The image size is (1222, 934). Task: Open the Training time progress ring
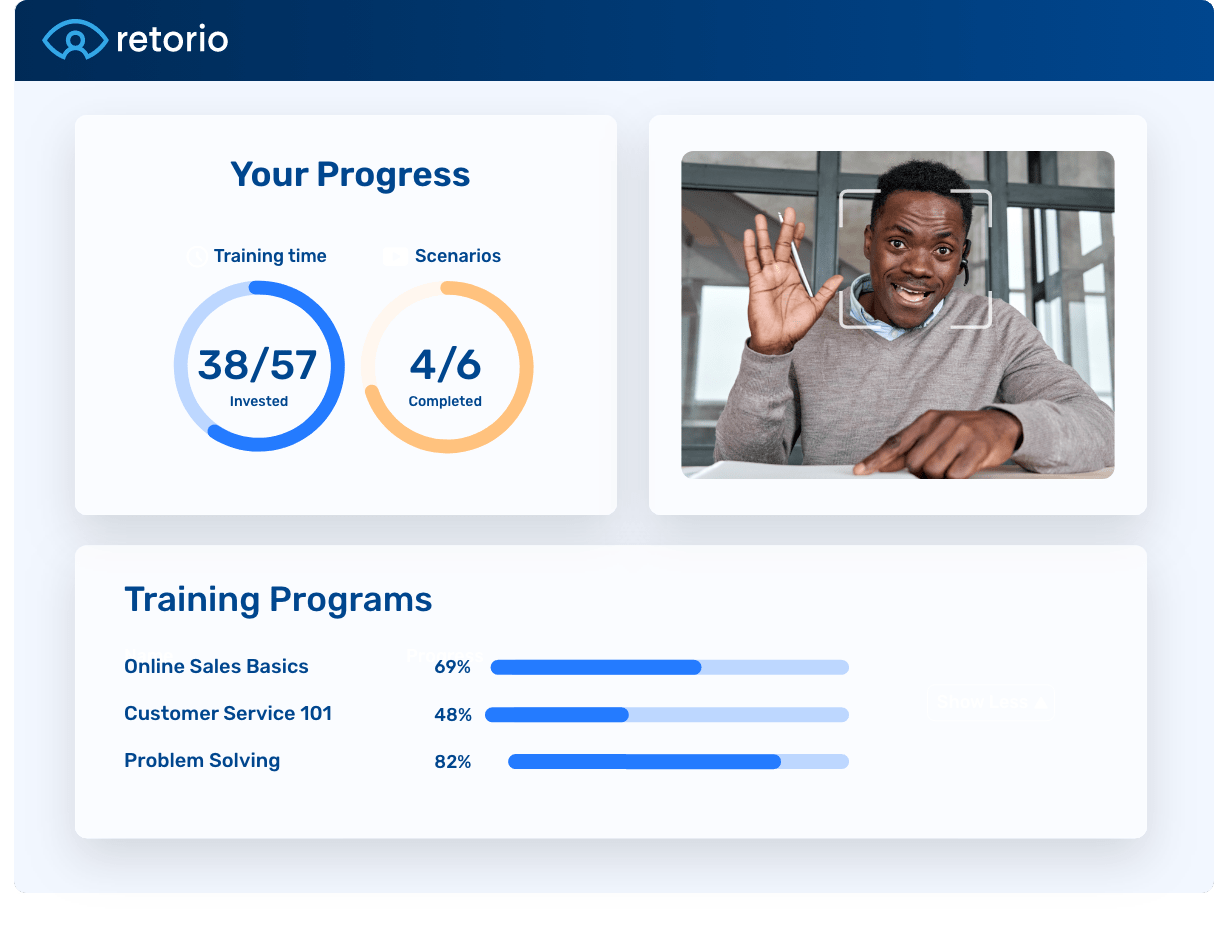pyautogui.click(x=259, y=365)
